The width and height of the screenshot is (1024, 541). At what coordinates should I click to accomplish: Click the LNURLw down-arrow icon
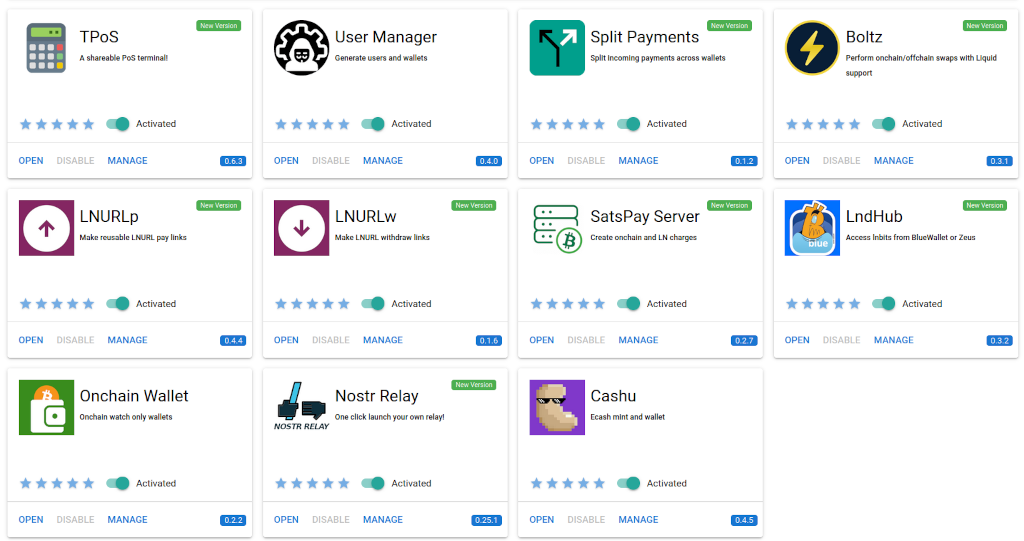[x=301, y=227]
